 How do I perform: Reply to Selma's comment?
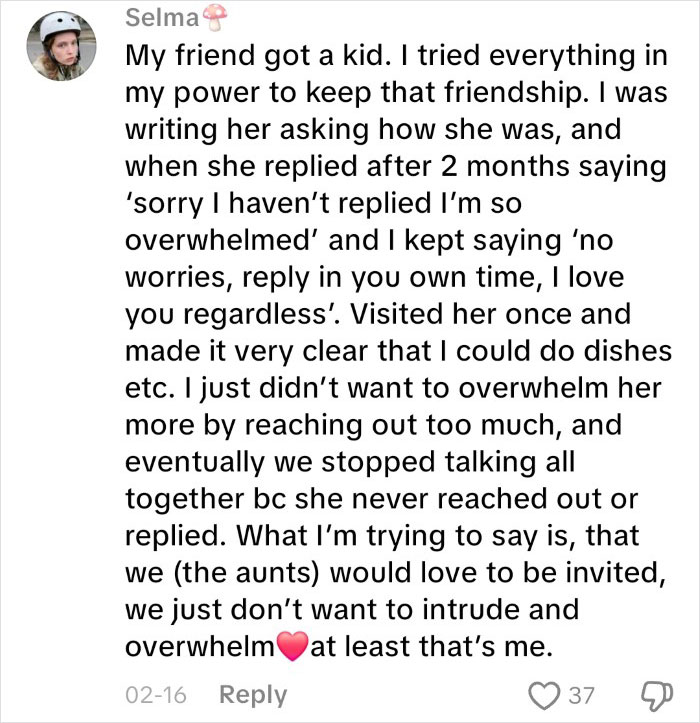click(251, 695)
